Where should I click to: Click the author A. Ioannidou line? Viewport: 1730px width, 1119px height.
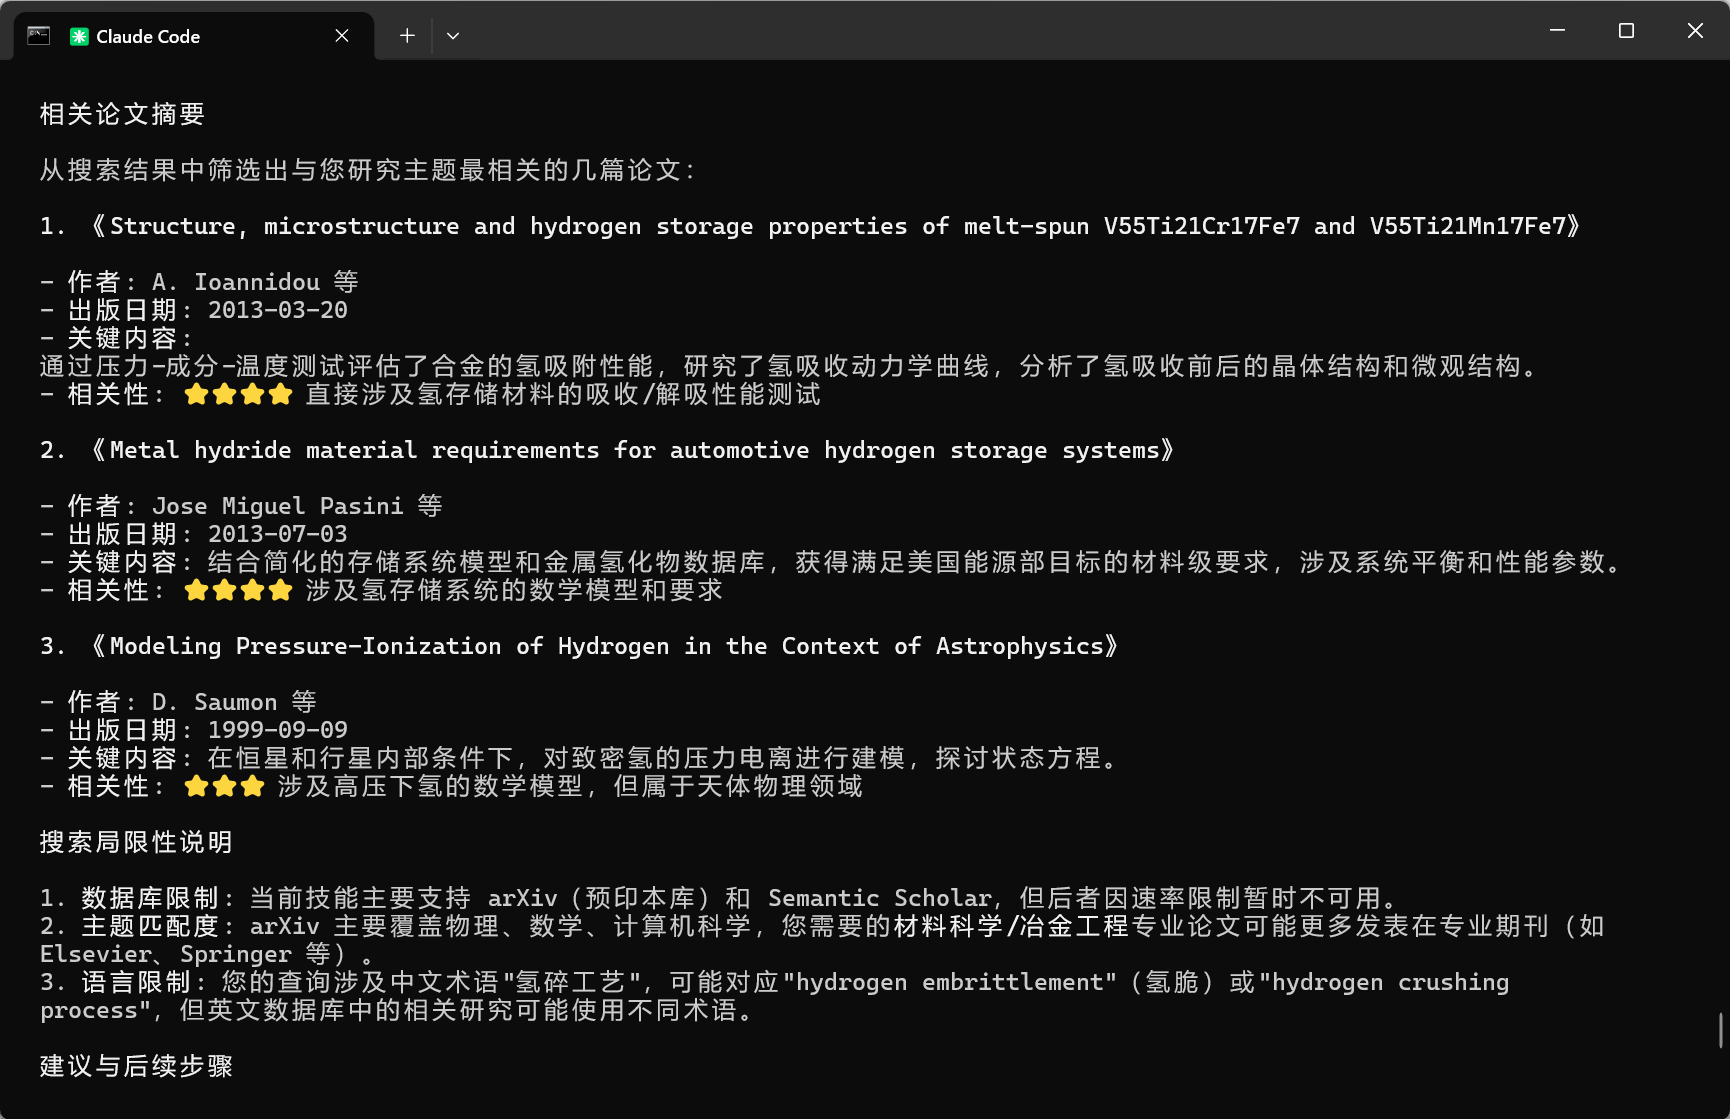click(x=199, y=282)
